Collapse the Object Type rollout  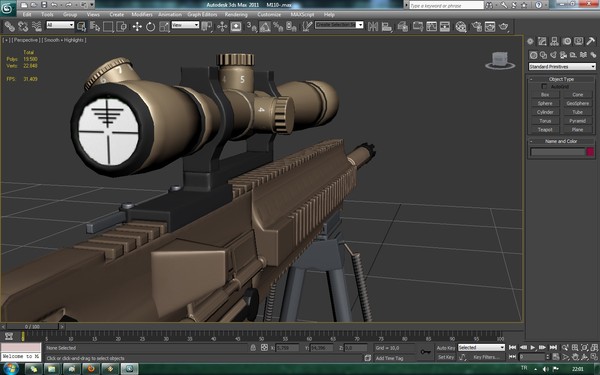pos(561,79)
